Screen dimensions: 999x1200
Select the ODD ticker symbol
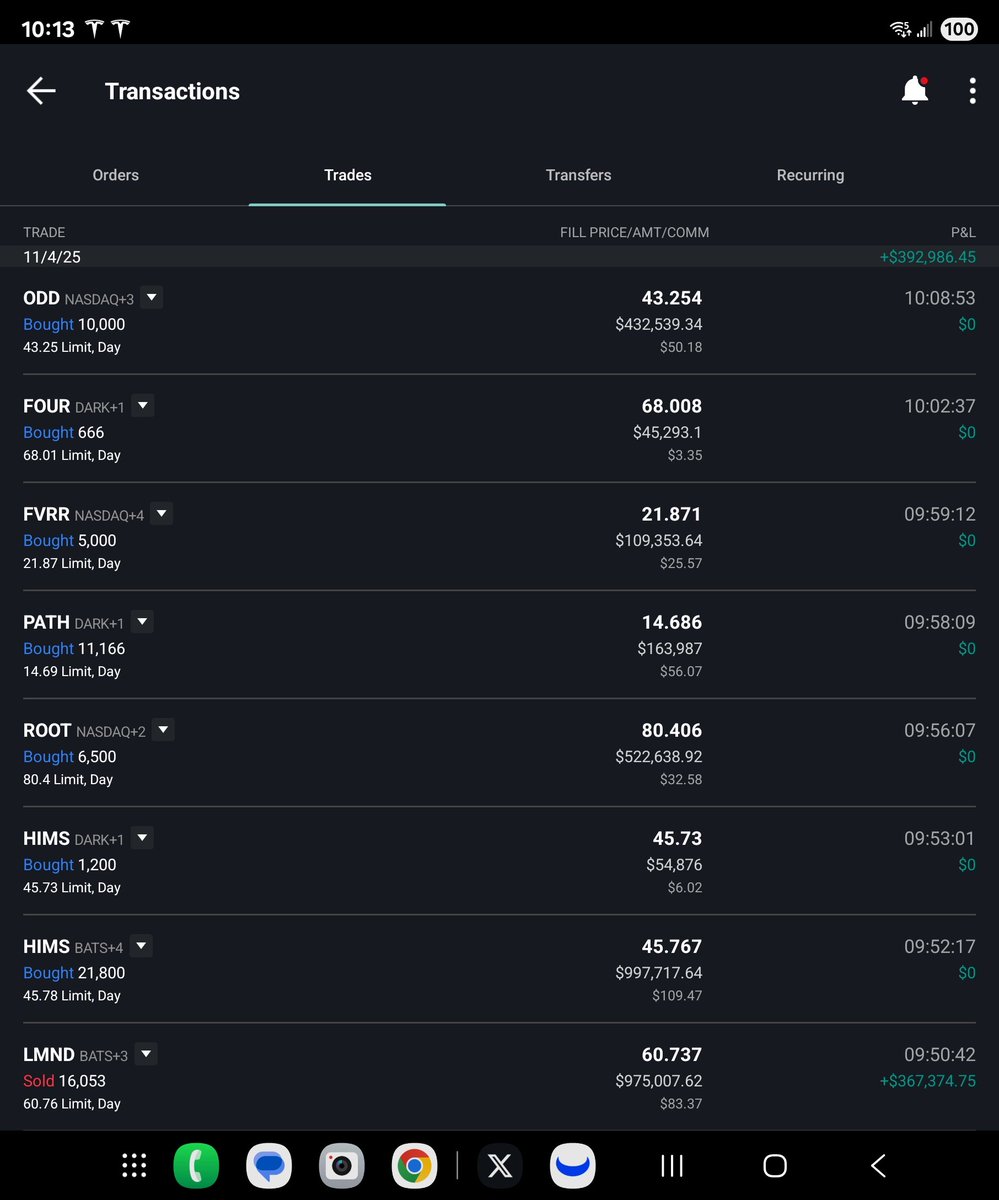coord(41,298)
